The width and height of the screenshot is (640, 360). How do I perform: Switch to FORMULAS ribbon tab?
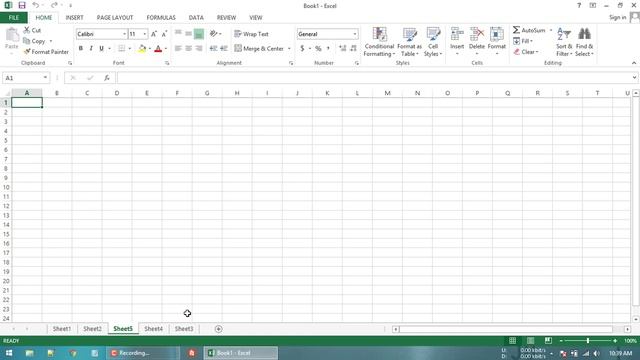161,18
